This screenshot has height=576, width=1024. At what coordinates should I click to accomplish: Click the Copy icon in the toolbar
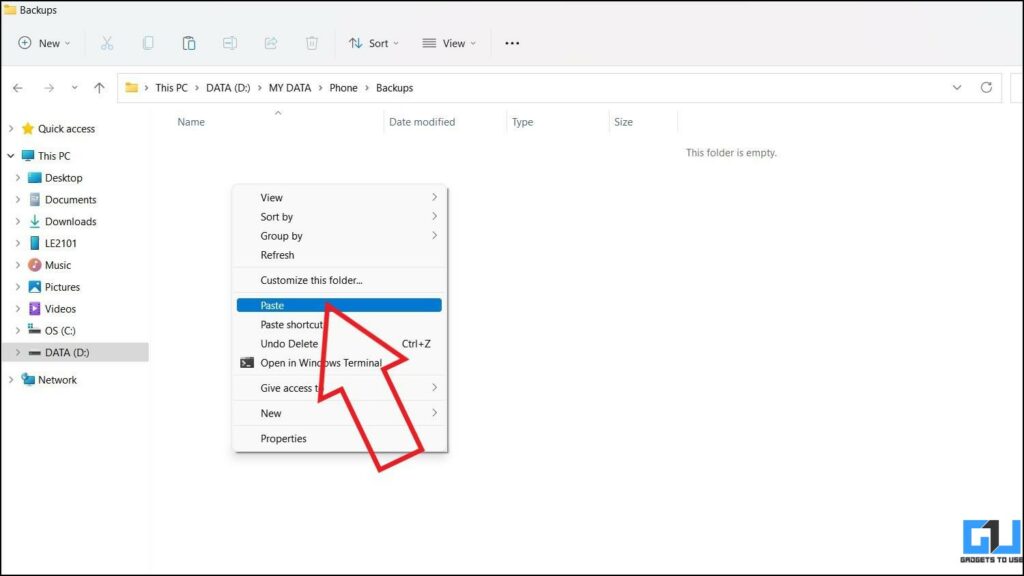[x=150, y=43]
